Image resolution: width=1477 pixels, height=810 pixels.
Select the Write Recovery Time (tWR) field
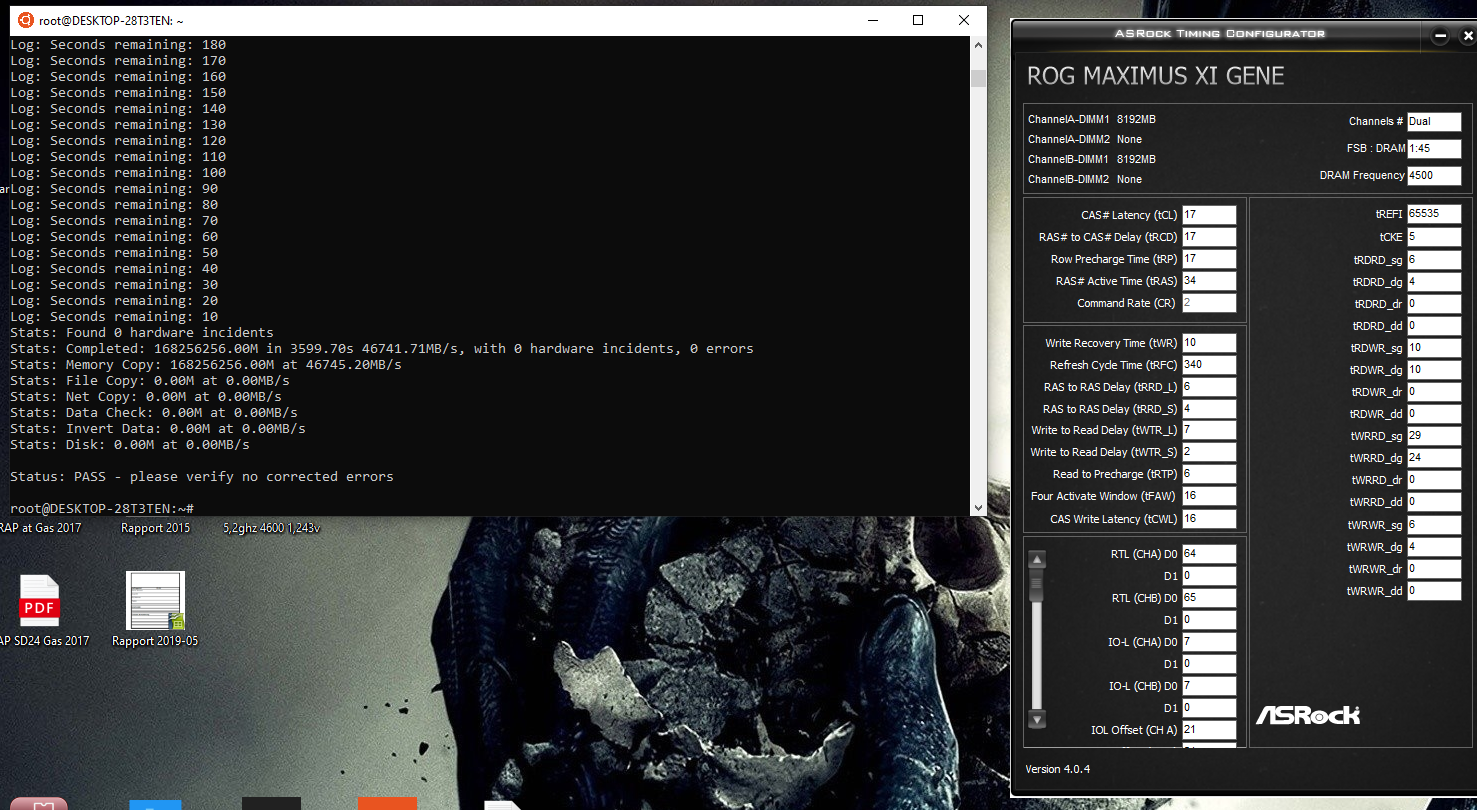1209,343
